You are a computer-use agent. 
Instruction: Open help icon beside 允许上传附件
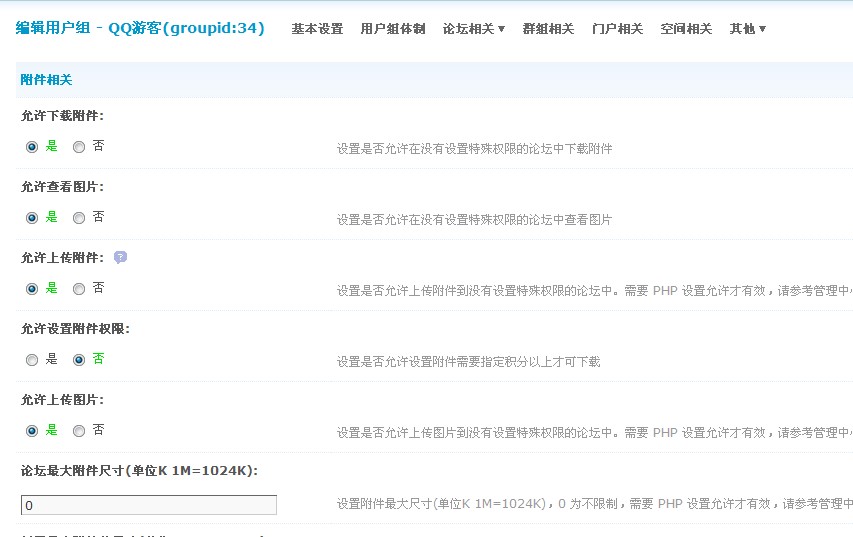click(120, 257)
